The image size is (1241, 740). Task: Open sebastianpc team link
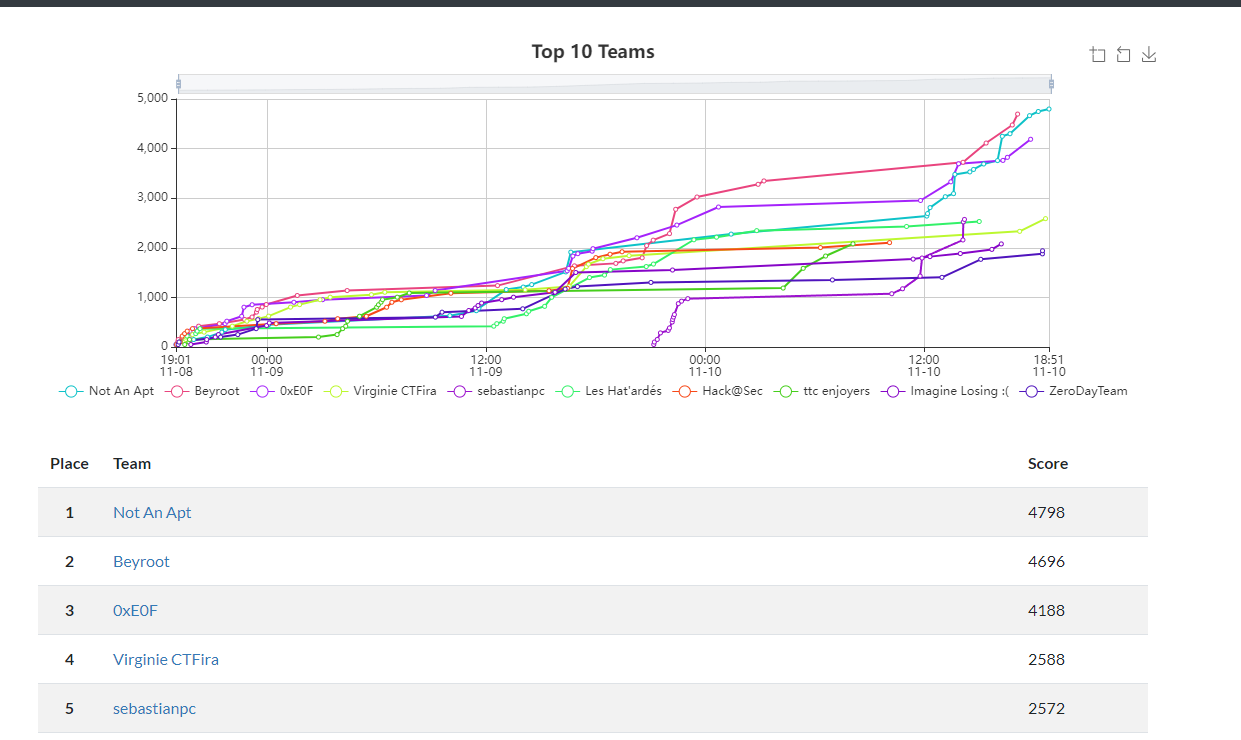154,708
